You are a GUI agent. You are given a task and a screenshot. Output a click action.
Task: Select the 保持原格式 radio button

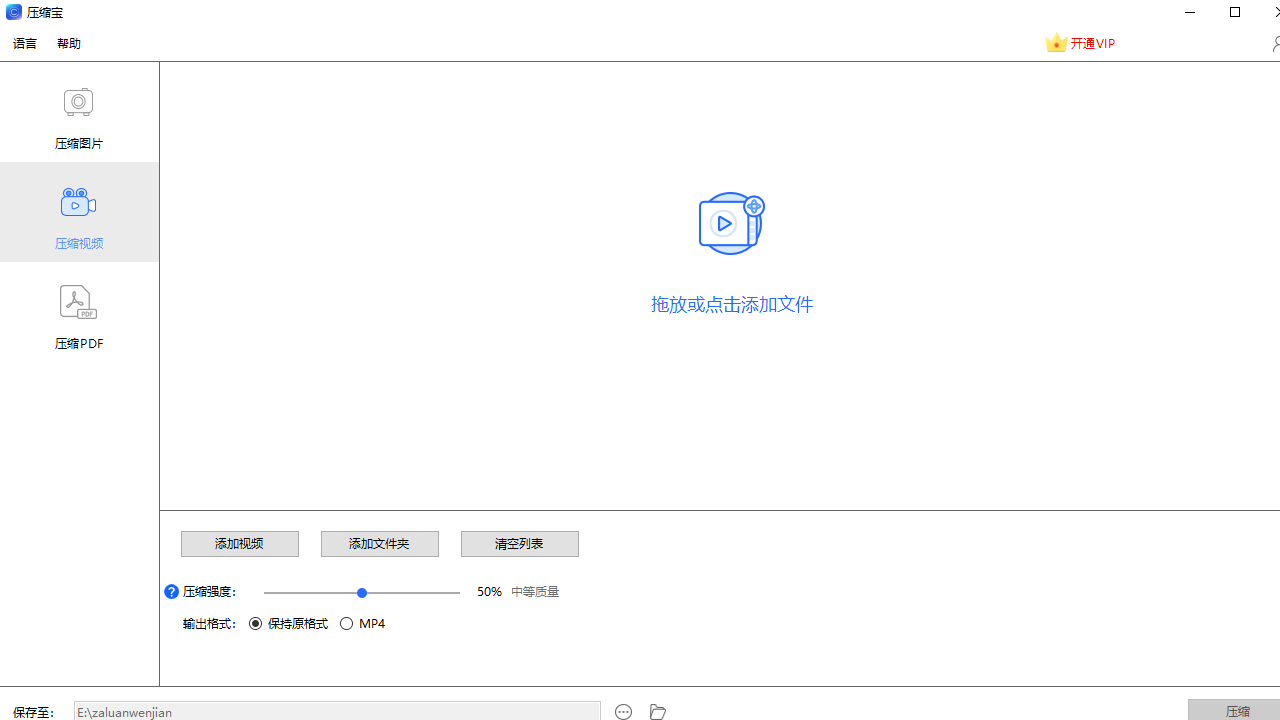point(256,624)
